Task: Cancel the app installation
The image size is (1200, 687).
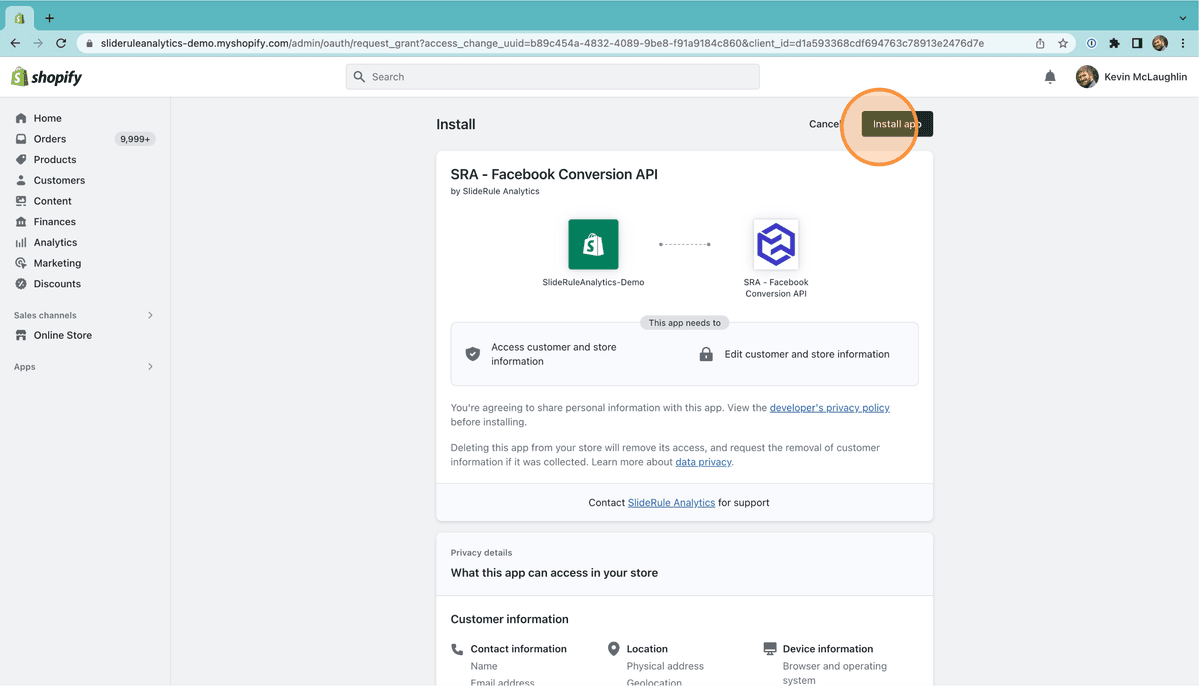Action: (x=826, y=124)
